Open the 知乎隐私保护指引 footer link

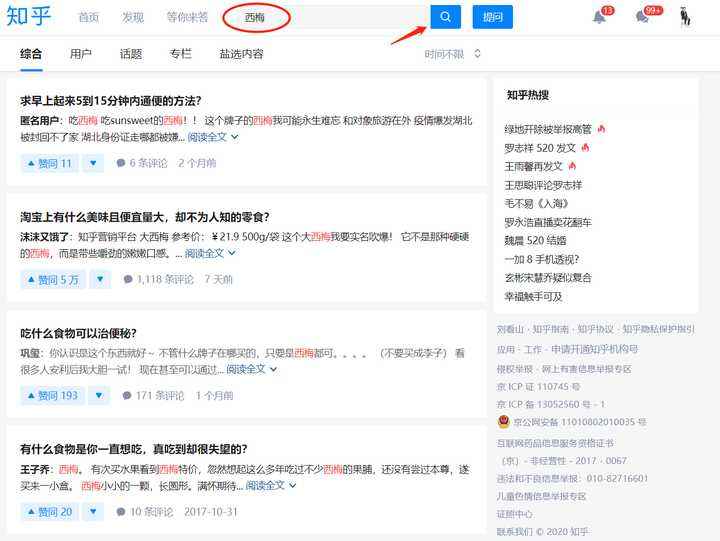(x=658, y=329)
